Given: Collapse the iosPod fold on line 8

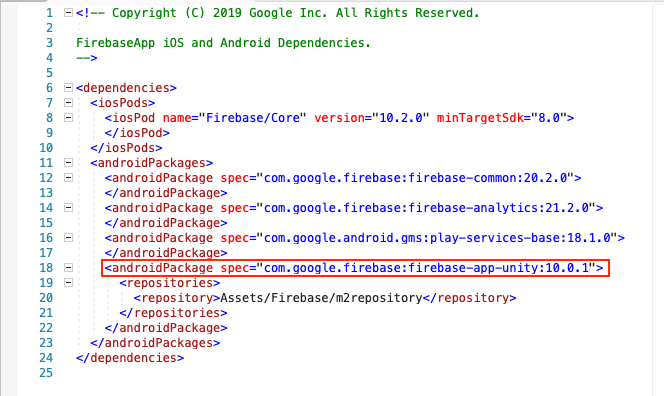Looking at the screenshot, I should pos(68,117).
